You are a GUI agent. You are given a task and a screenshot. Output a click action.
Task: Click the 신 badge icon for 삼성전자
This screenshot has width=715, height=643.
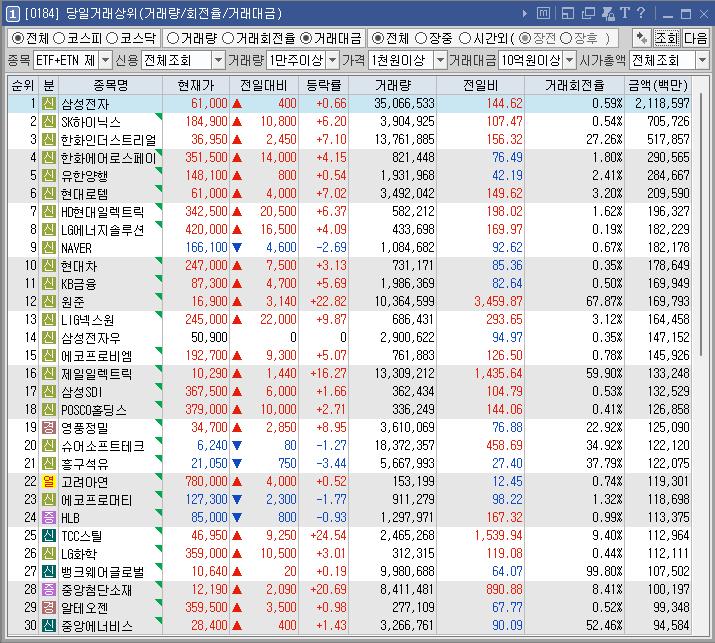49,104
